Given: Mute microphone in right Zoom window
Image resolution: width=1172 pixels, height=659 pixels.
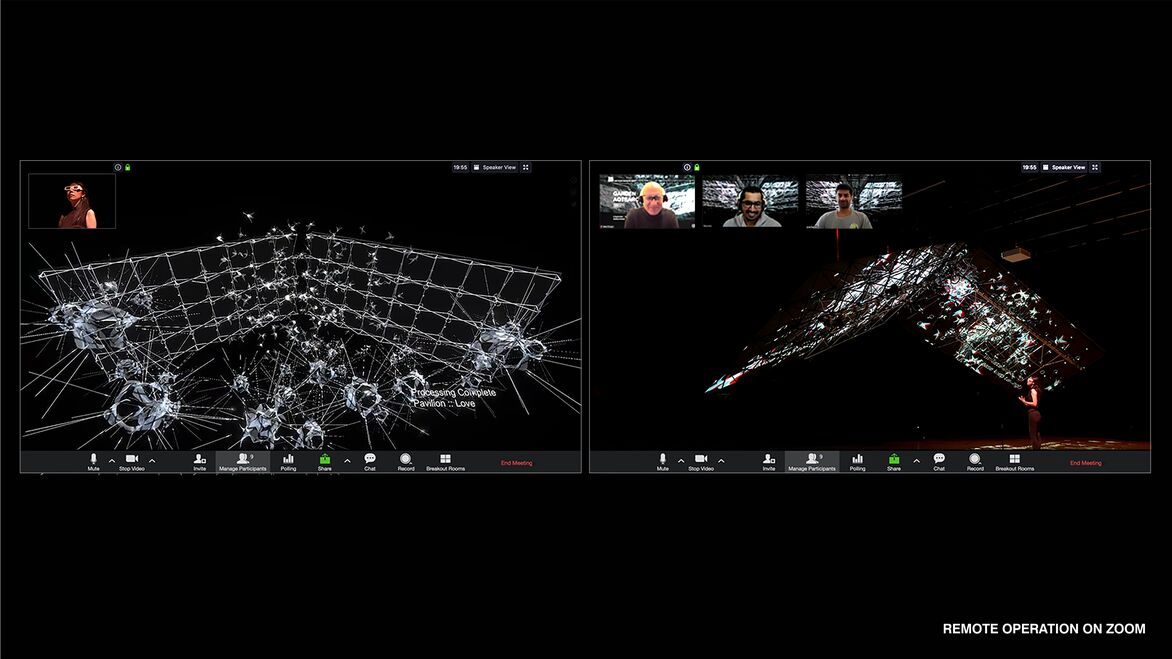Looking at the screenshot, I should (662, 461).
